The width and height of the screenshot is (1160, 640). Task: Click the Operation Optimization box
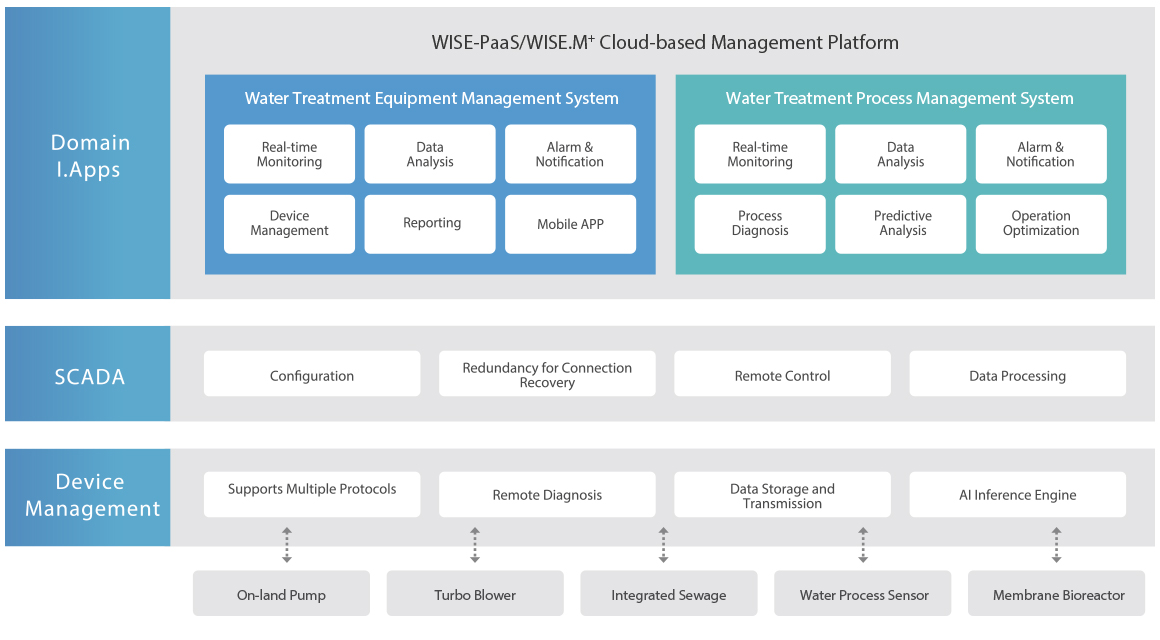[1041, 224]
